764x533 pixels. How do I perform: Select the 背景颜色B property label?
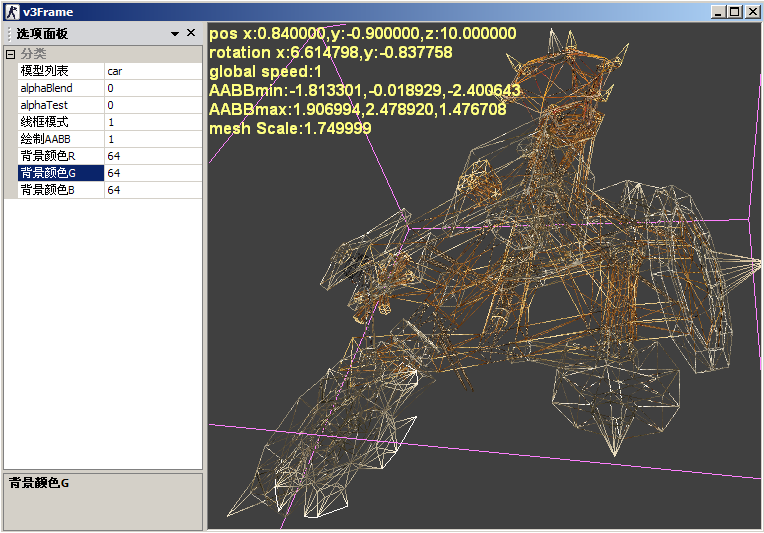click(60, 190)
